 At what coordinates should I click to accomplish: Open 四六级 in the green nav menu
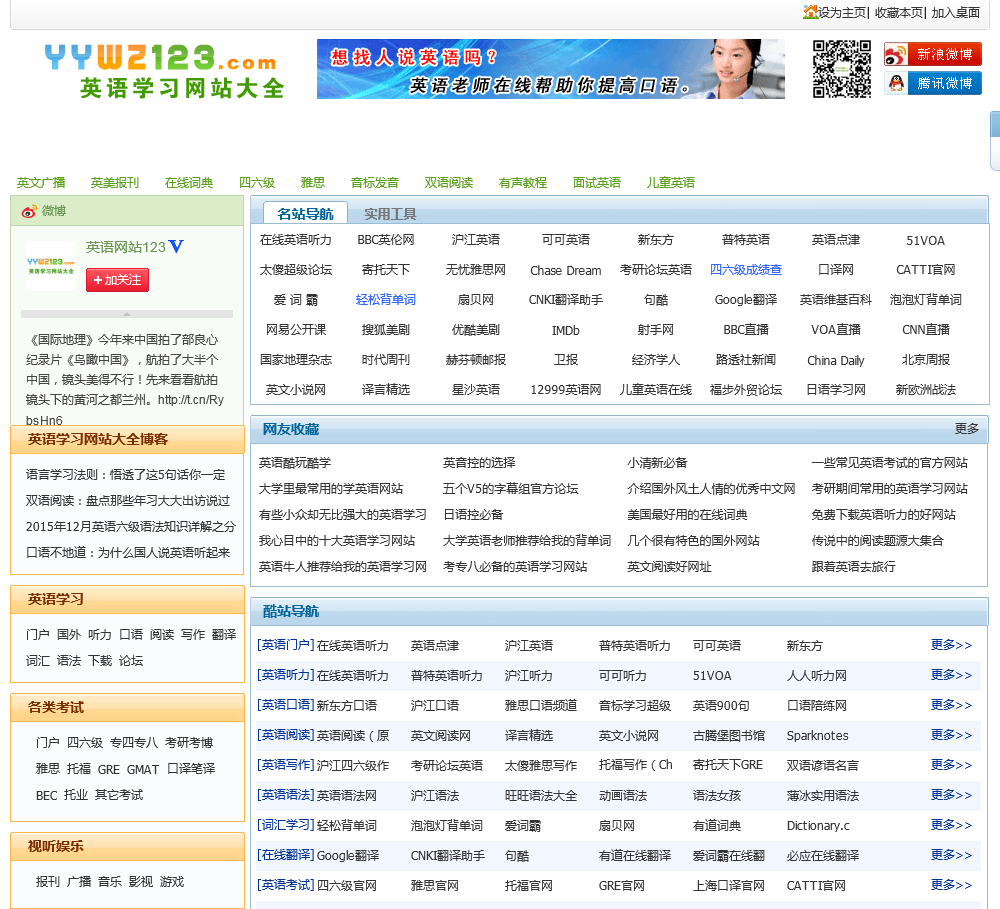[x=257, y=182]
